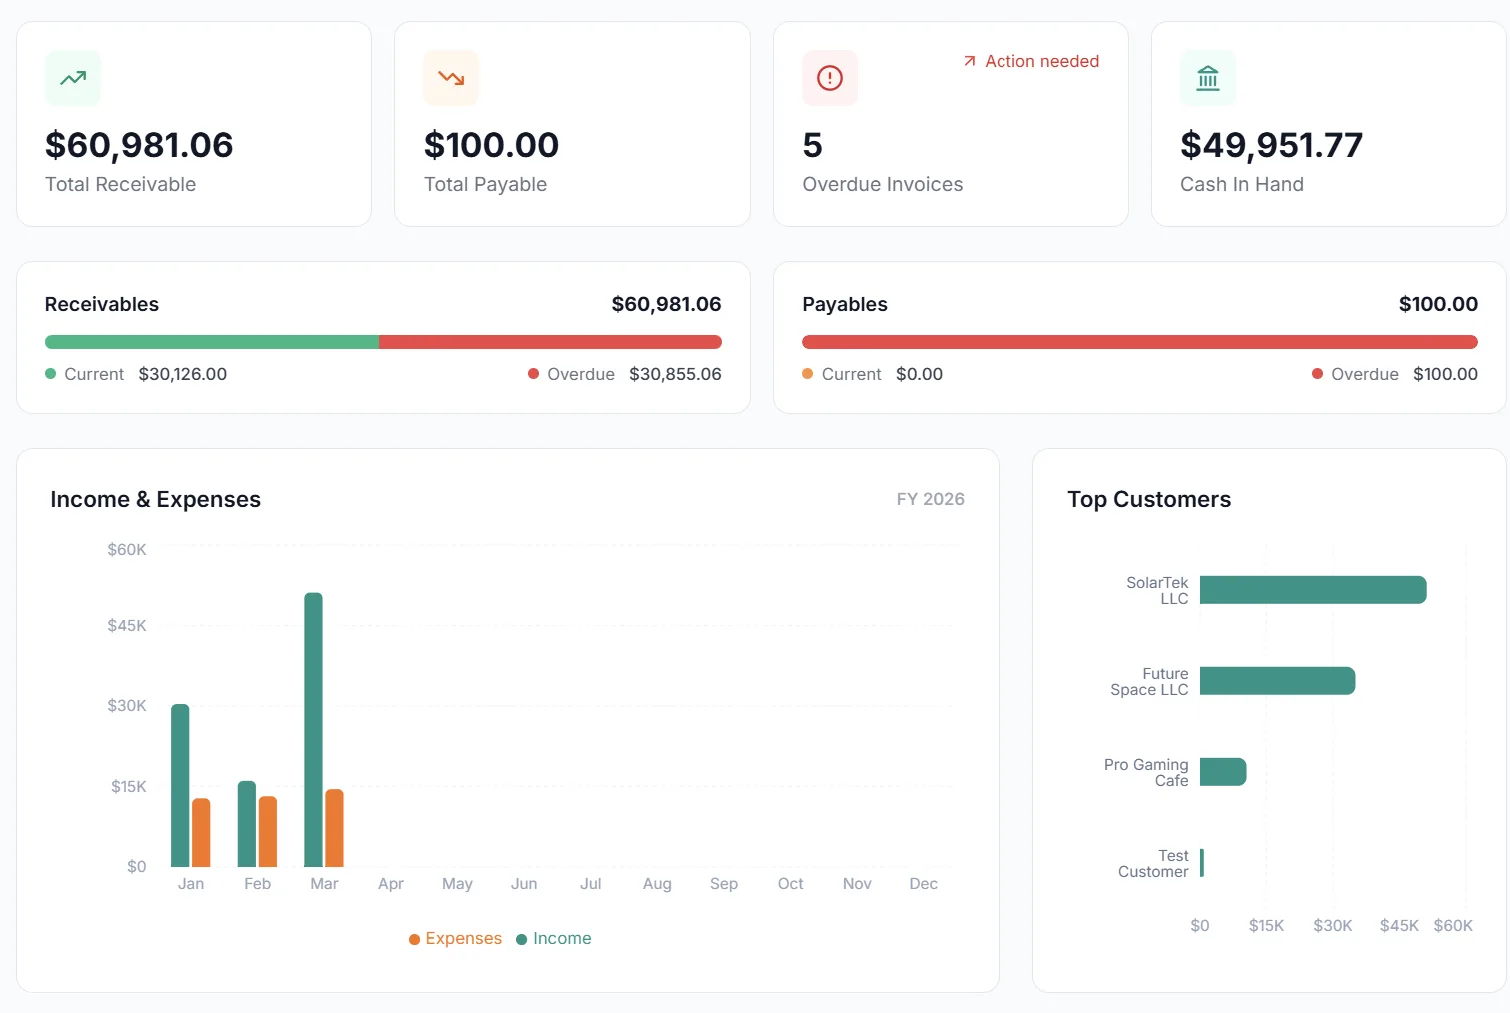
Task: Click the Dec month label on chart axis
Action: [x=924, y=884]
